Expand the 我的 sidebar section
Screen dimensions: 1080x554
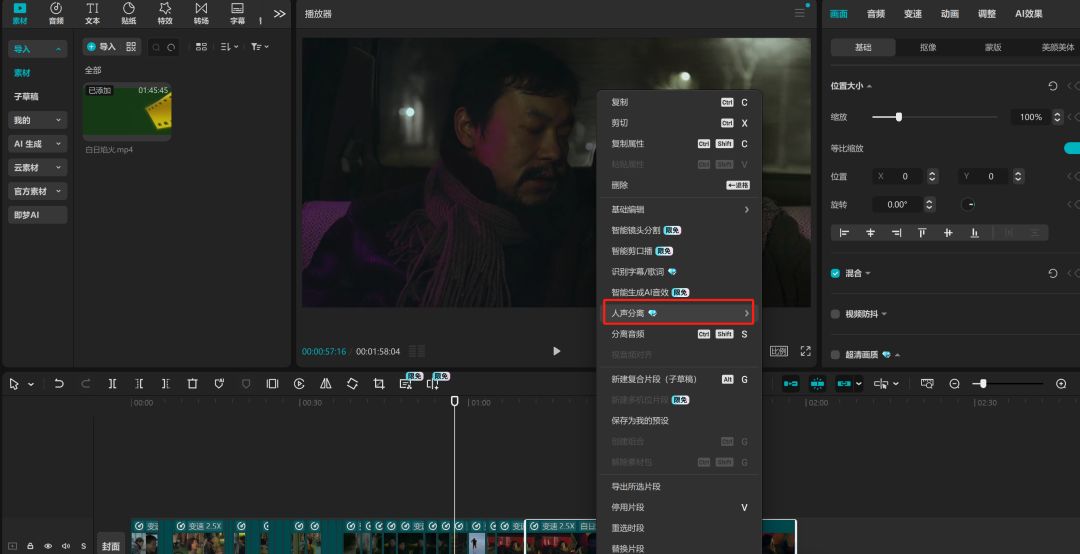pos(58,120)
